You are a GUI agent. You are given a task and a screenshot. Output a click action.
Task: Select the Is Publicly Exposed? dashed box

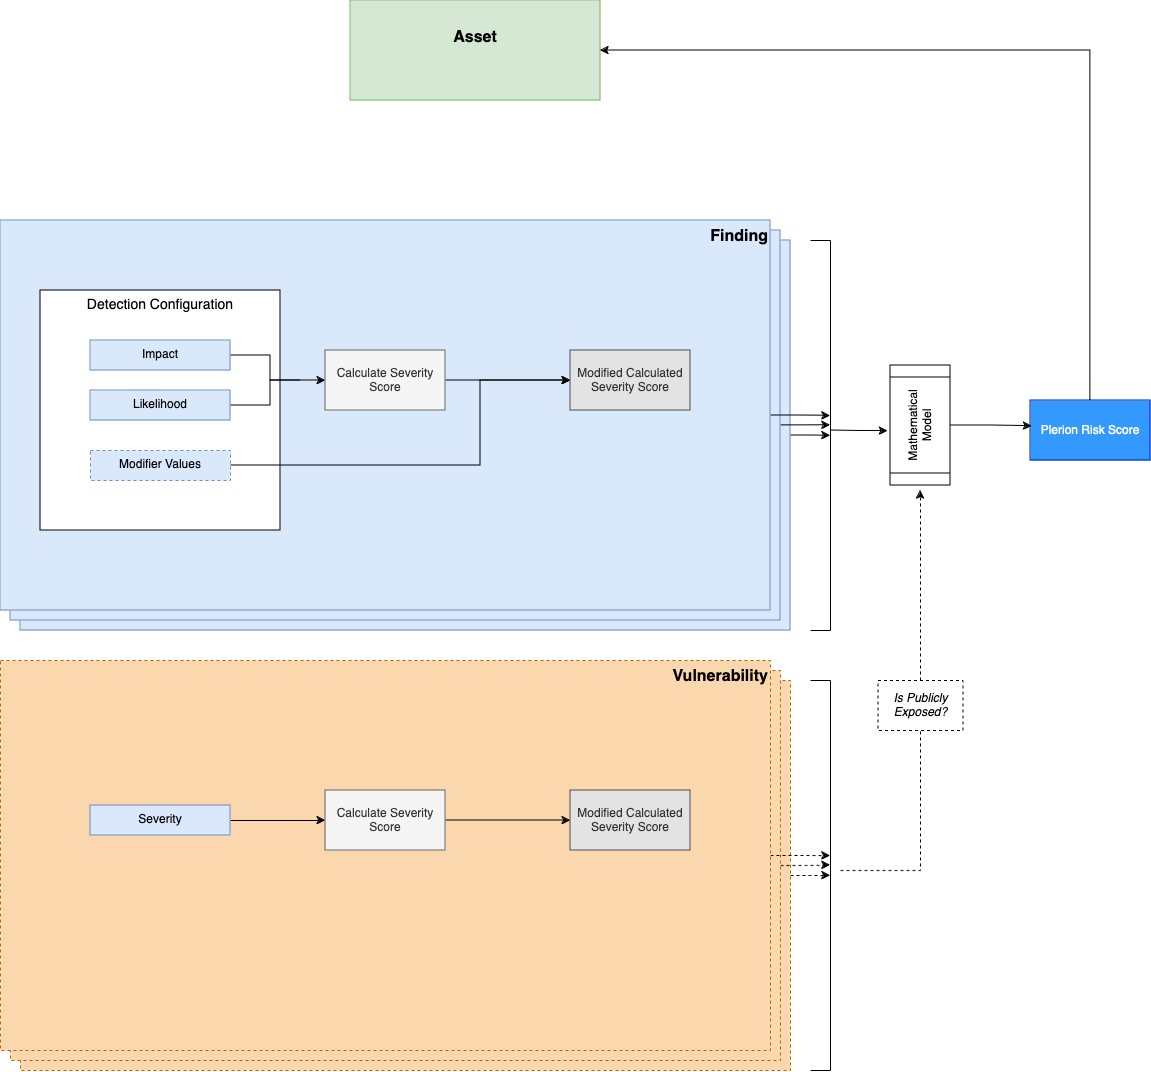tap(921, 705)
